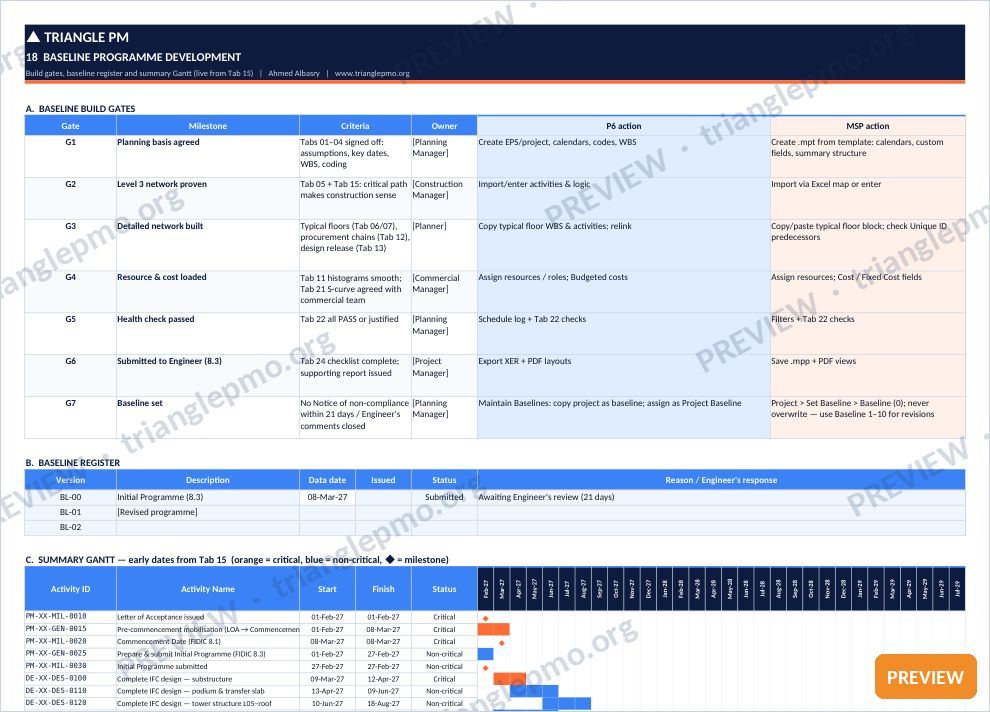This screenshot has width=990, height=712.
Task: Select the P6 action column header
Action: [624, 126]
